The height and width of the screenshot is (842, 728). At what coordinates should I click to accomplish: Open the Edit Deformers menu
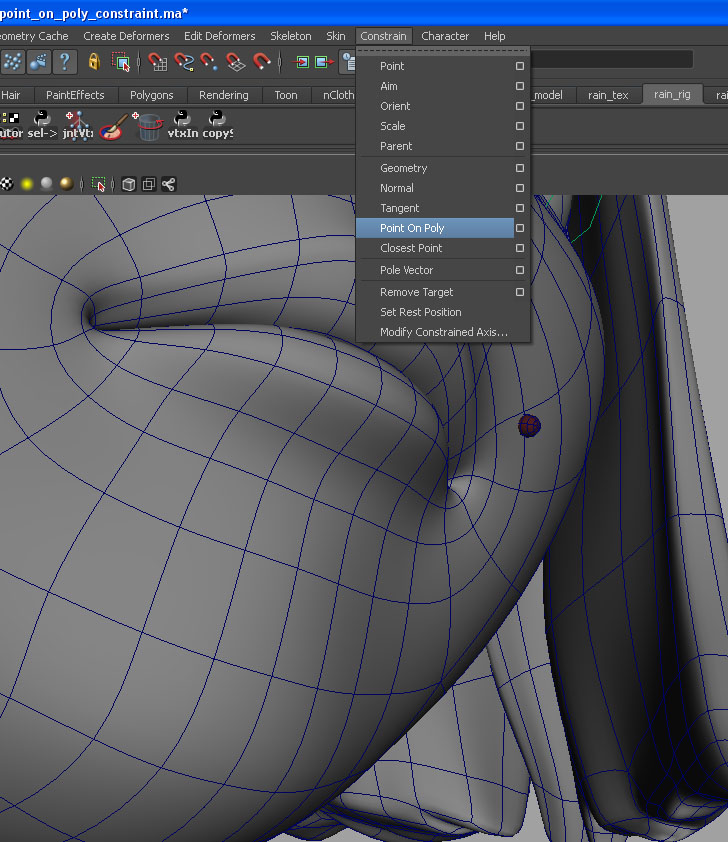tap(219, 36)
